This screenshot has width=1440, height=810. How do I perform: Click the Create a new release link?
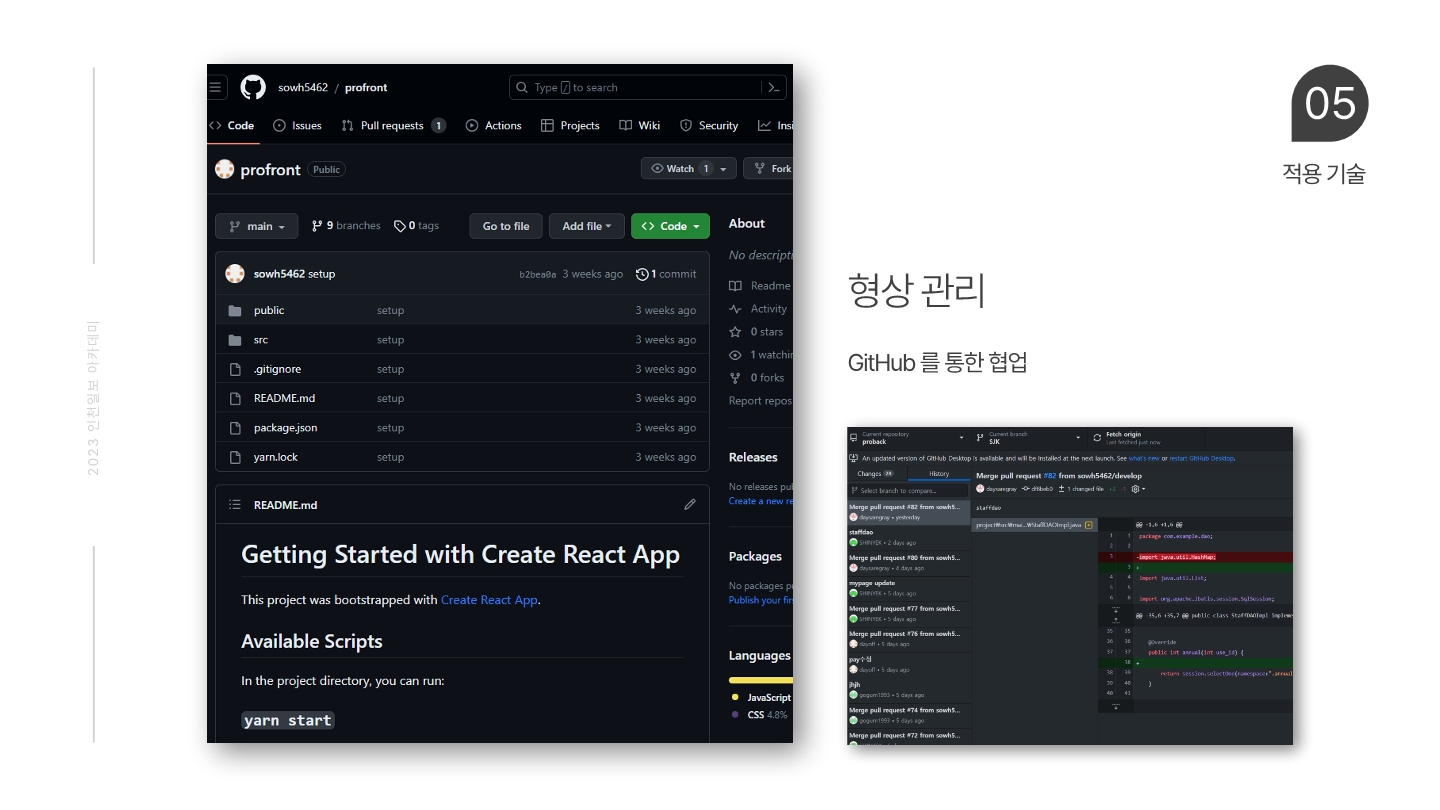click(761, 501)
